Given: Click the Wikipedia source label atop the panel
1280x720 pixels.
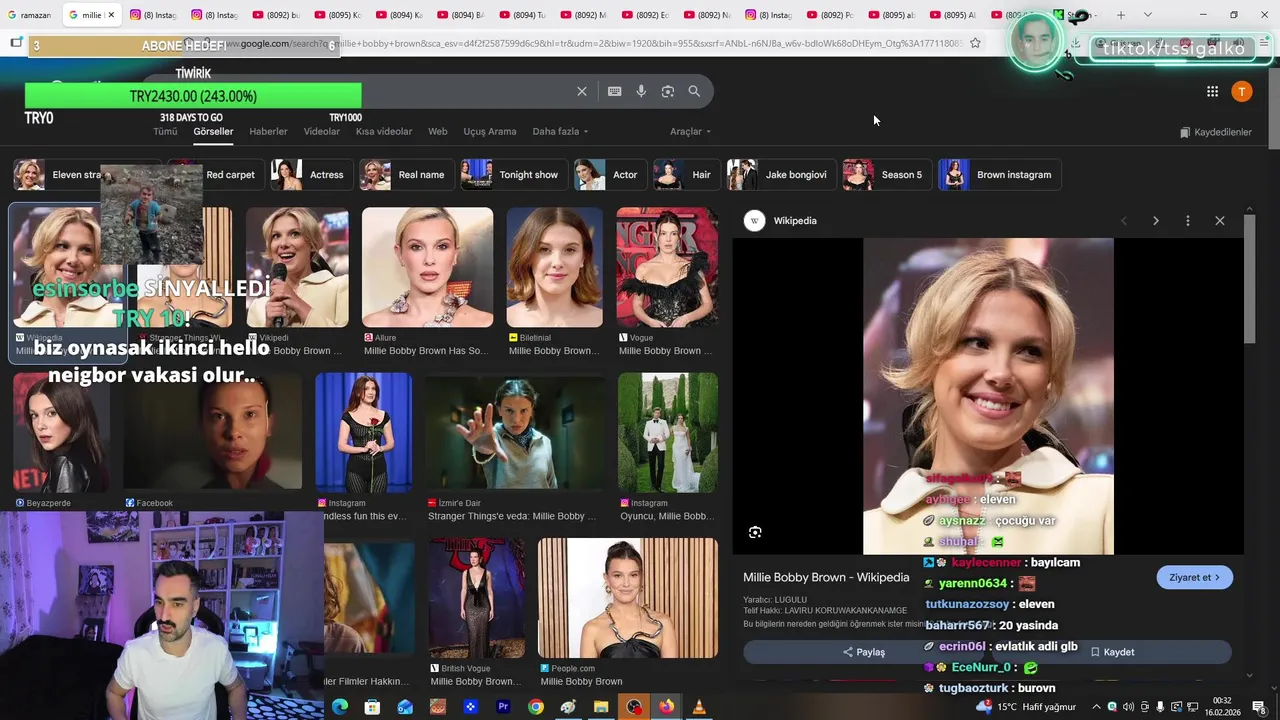Looking at the screenshot, I should tap(795, 221).
